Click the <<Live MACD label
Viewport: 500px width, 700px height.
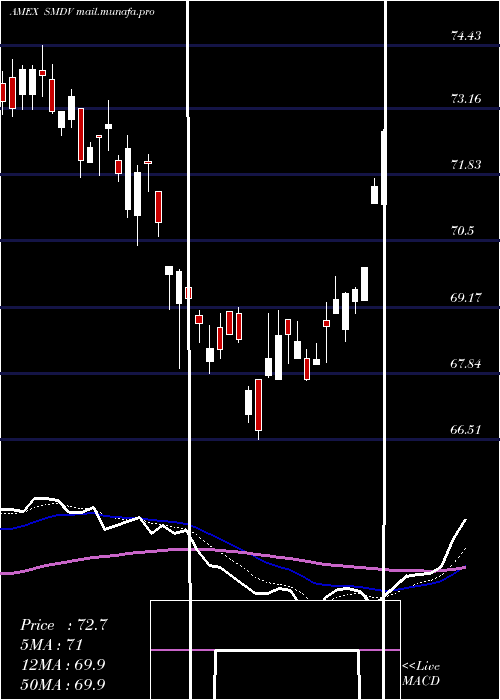coord(421,674)
